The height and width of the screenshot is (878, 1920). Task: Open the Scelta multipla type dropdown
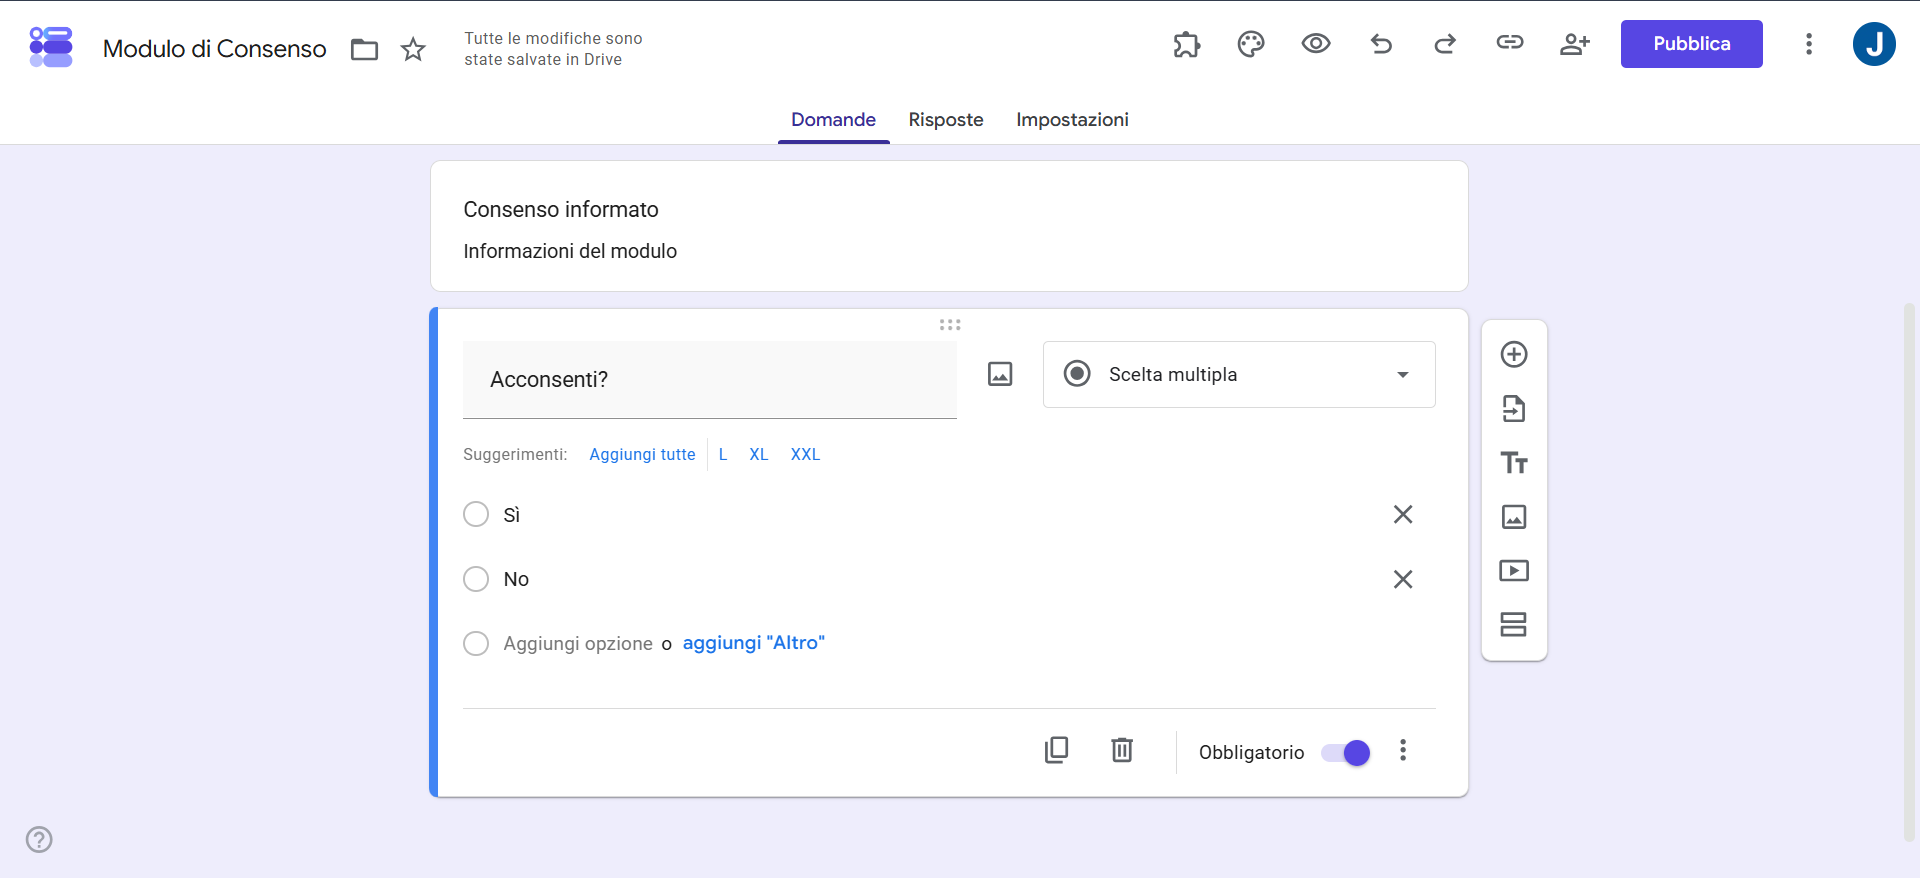click(x=1239, y=374)
